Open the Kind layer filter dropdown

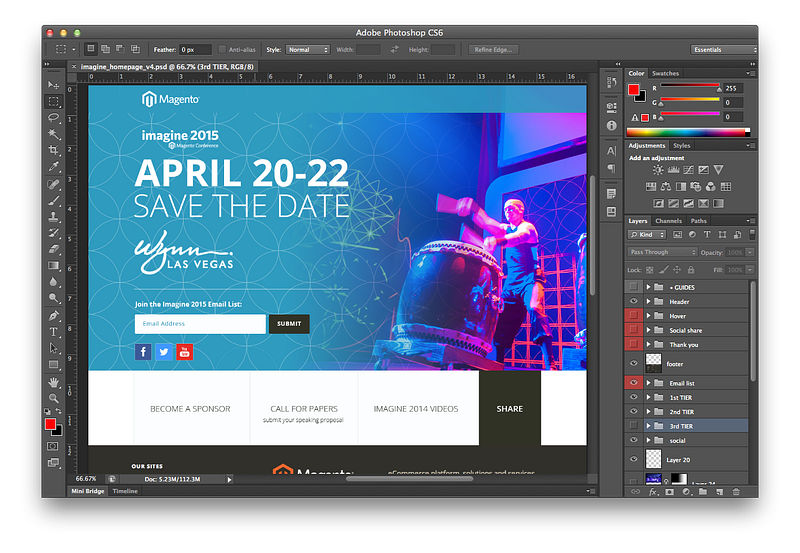click(x=647, y=235)
